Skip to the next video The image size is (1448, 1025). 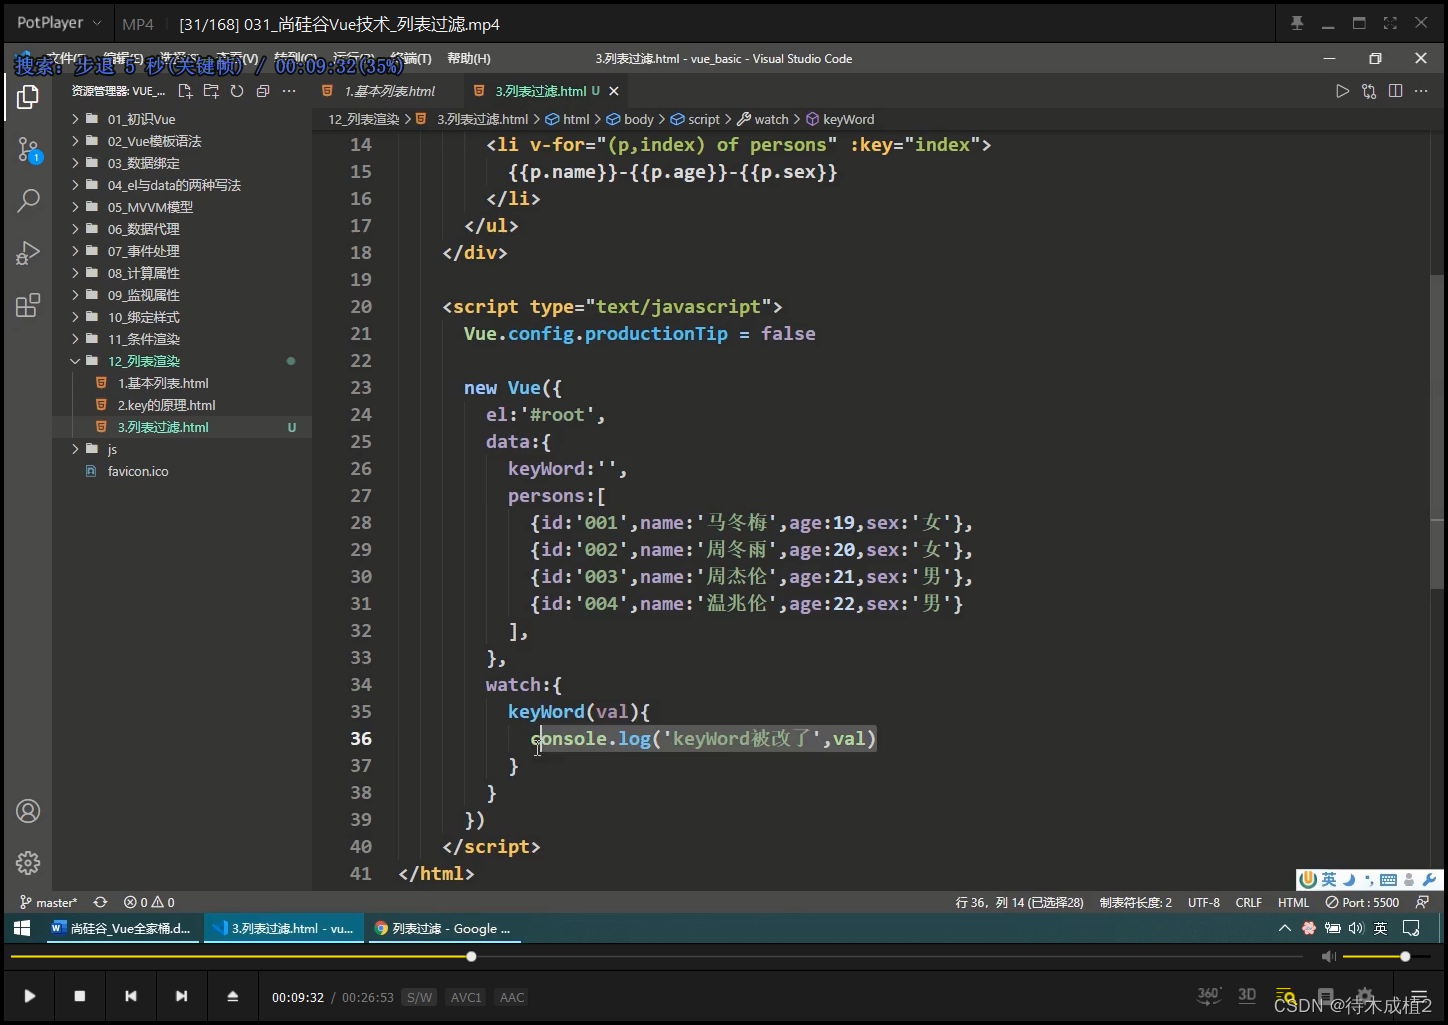pyautogui.click(x=181, y=996)
